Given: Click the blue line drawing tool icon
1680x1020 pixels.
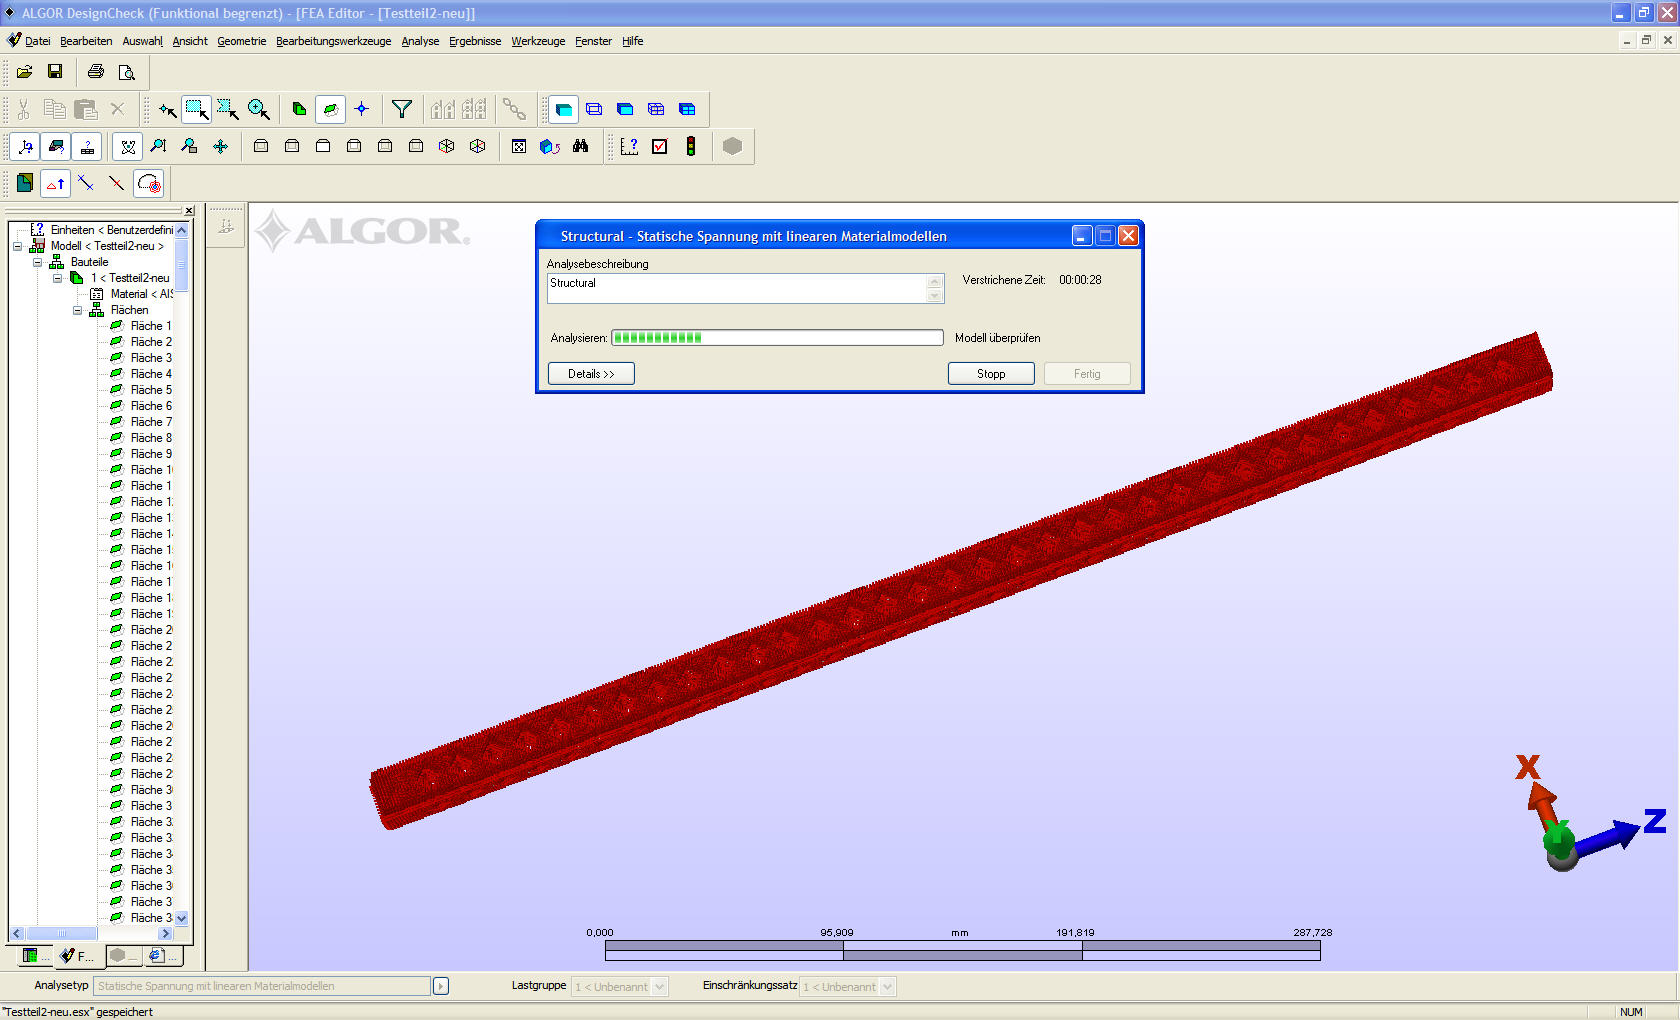Looking at the screenshot, I should (x=86, y=183).
